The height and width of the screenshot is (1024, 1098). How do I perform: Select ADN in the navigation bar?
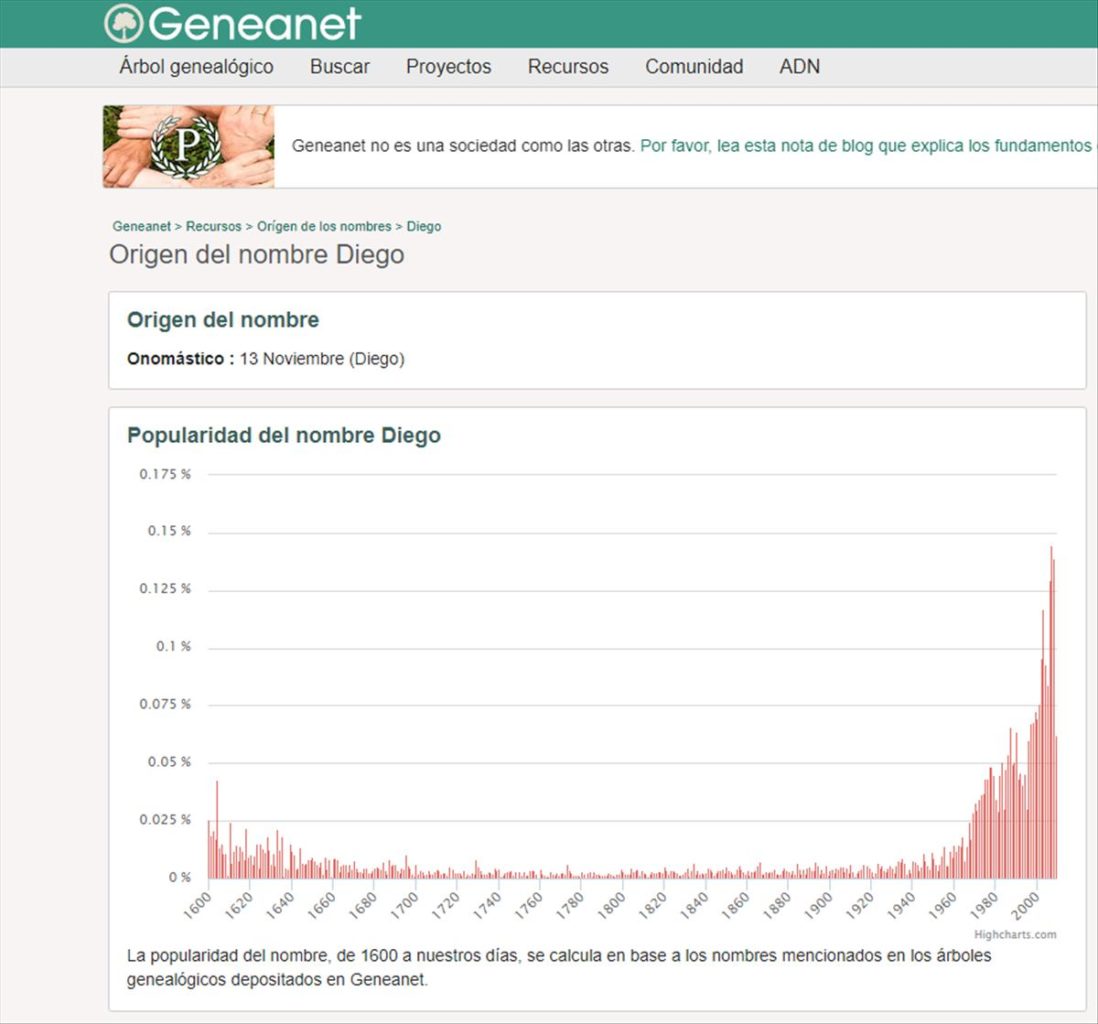point(799,67)
